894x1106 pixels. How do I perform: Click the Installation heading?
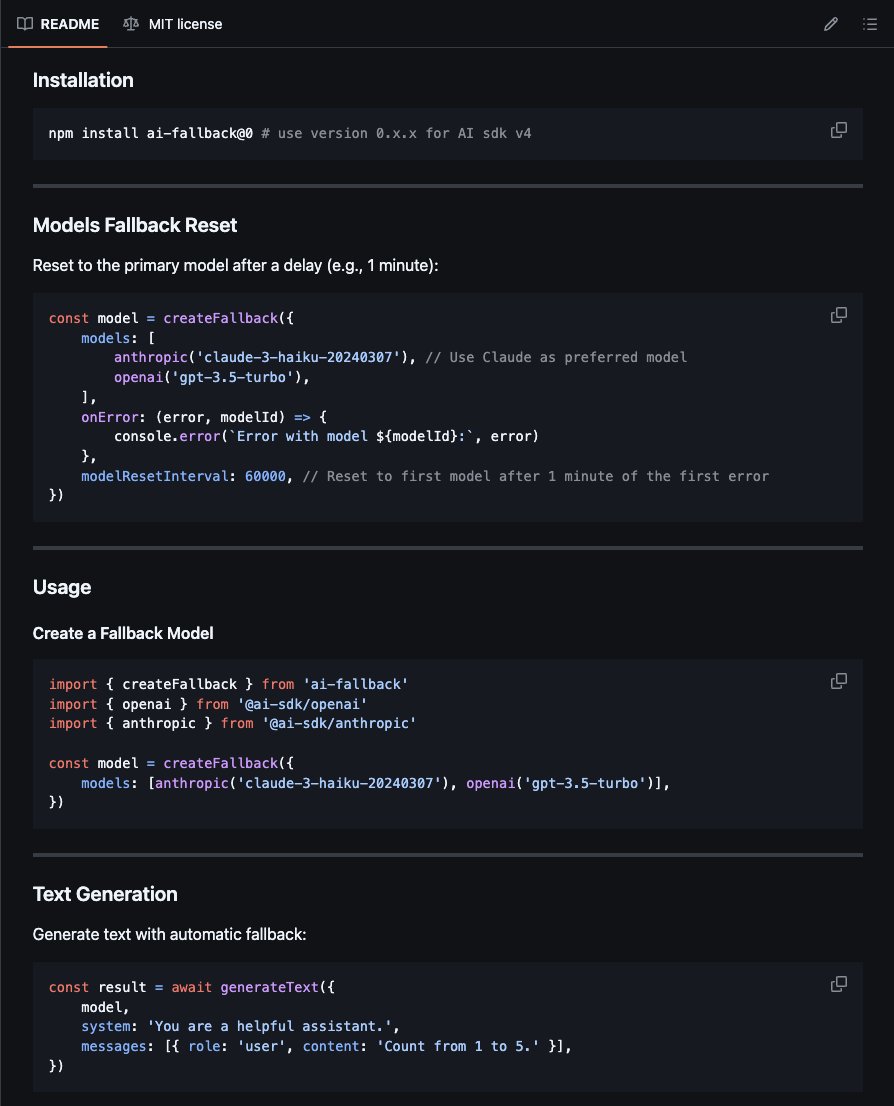coord(83,80)
